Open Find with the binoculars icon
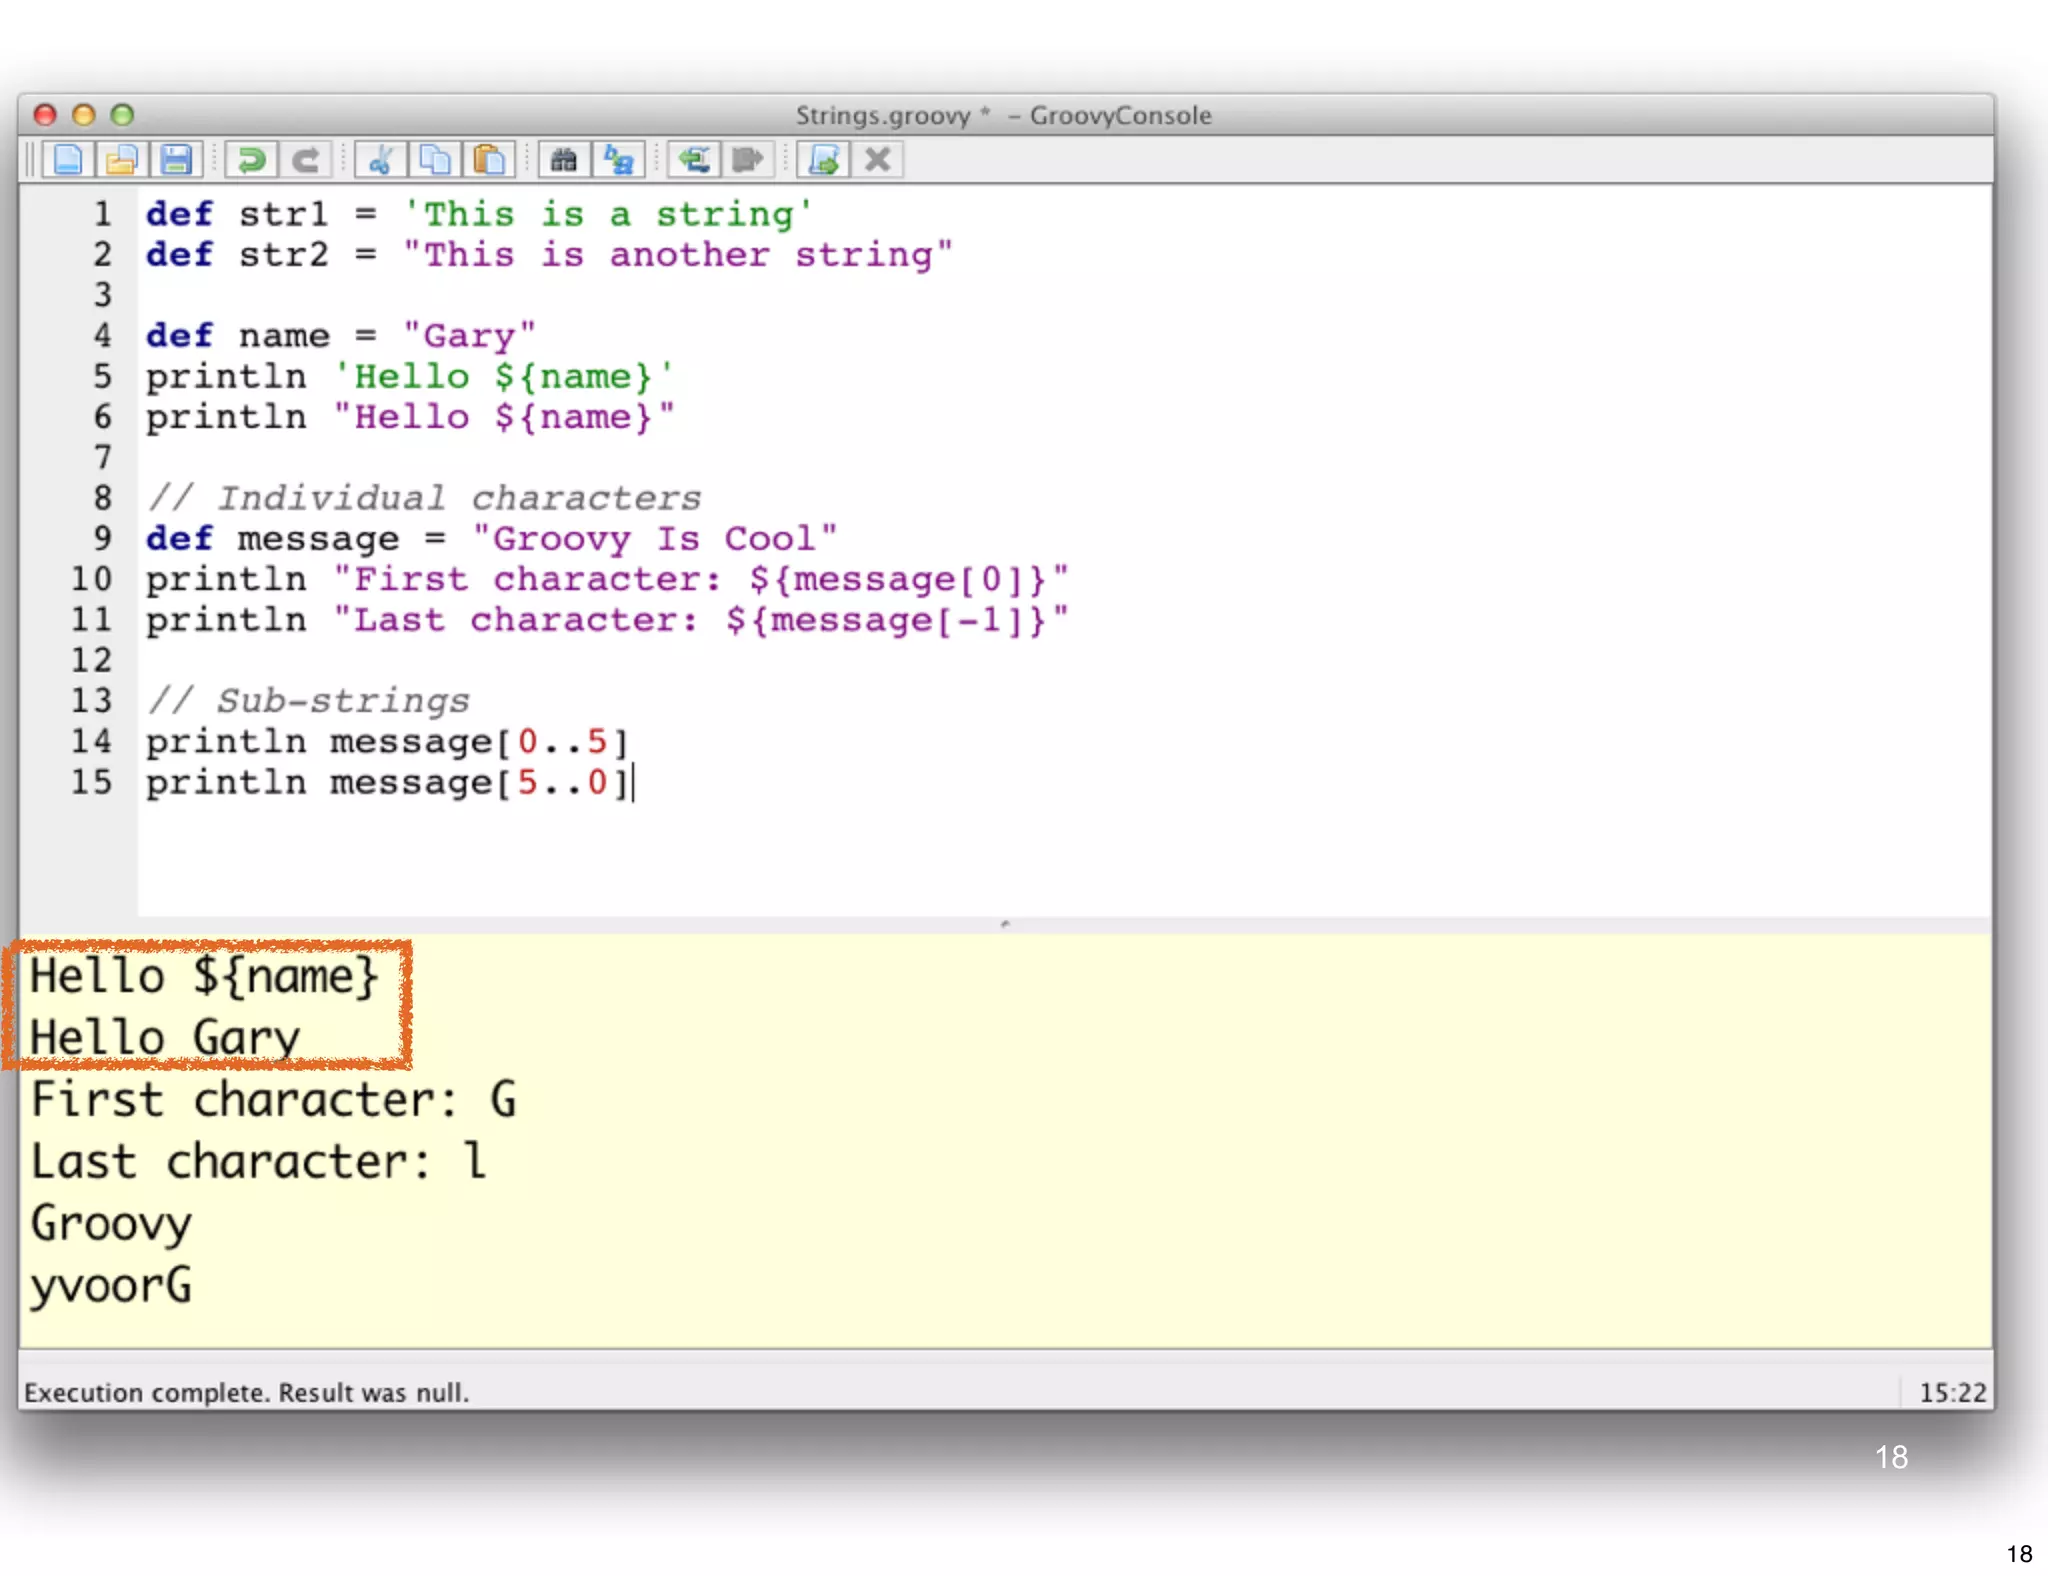Viewport: 2048px width, 1576px height. tap(564, 160)
